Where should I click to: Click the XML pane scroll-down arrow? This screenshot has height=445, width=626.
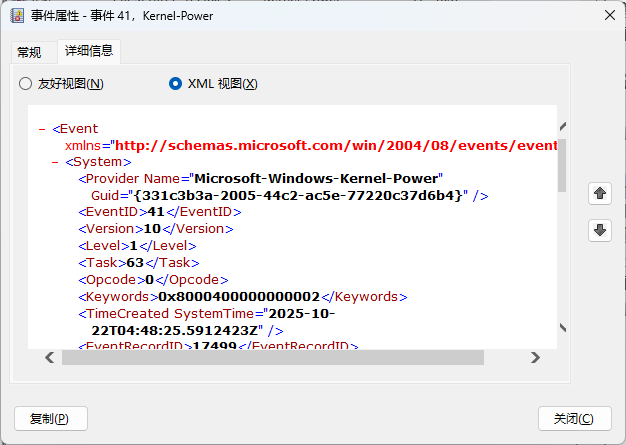(x=562, y=328)
